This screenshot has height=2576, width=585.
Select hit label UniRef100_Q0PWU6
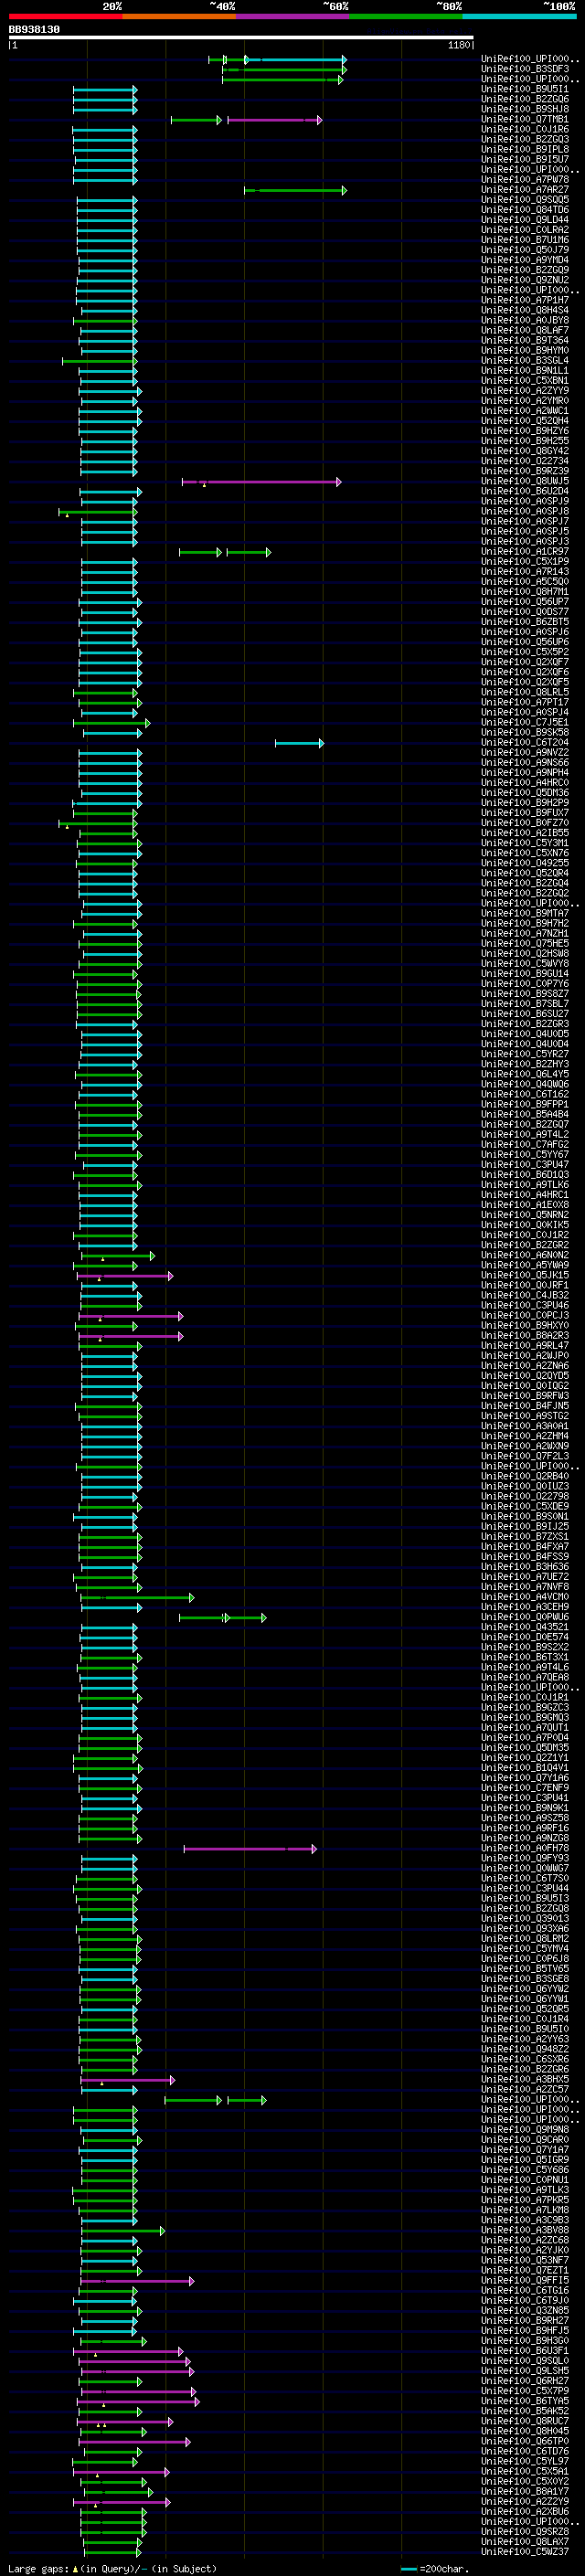525,1617
